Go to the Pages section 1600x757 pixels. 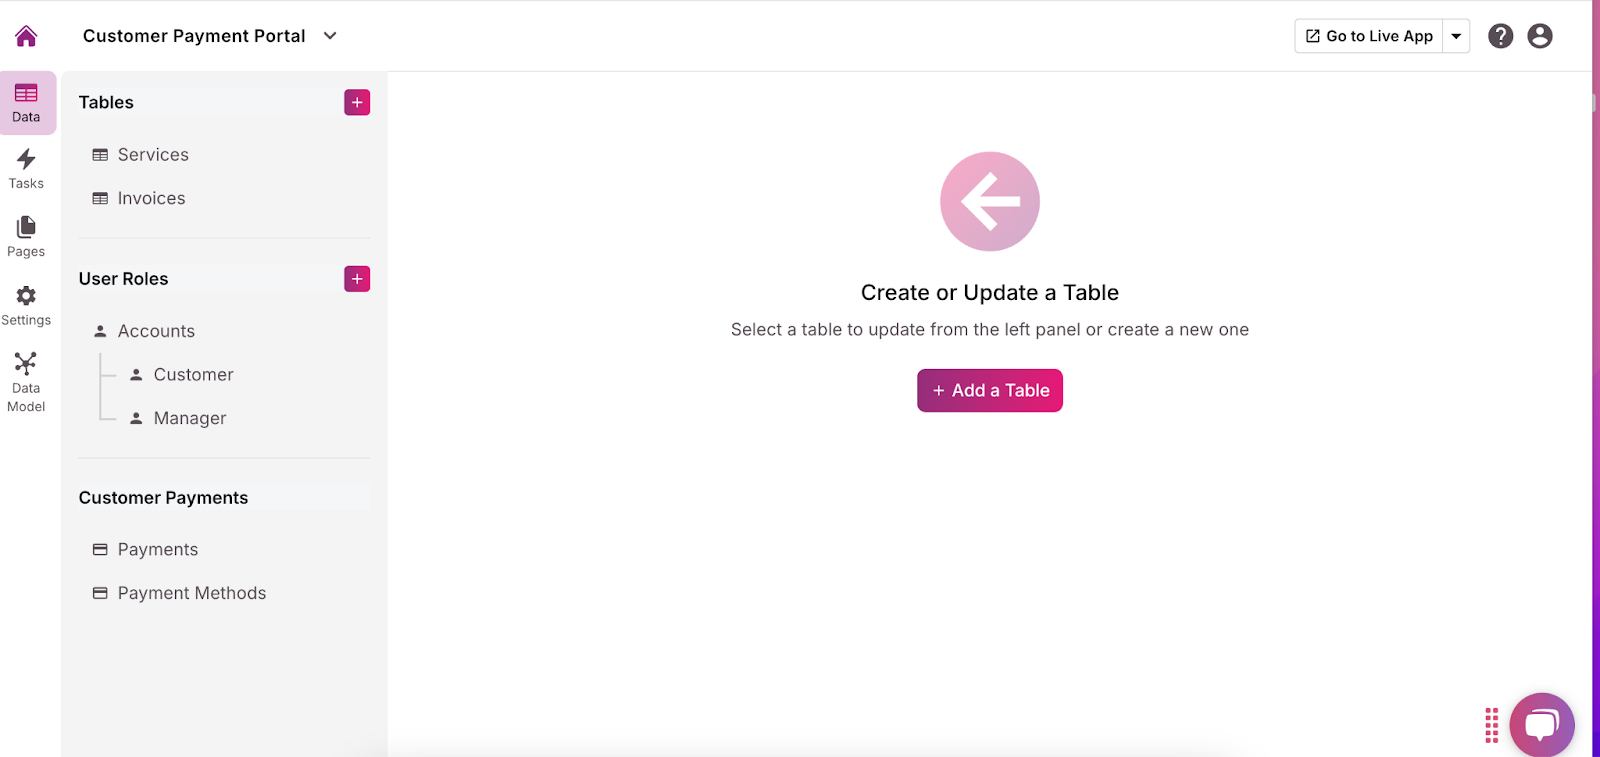click(26, 237)
